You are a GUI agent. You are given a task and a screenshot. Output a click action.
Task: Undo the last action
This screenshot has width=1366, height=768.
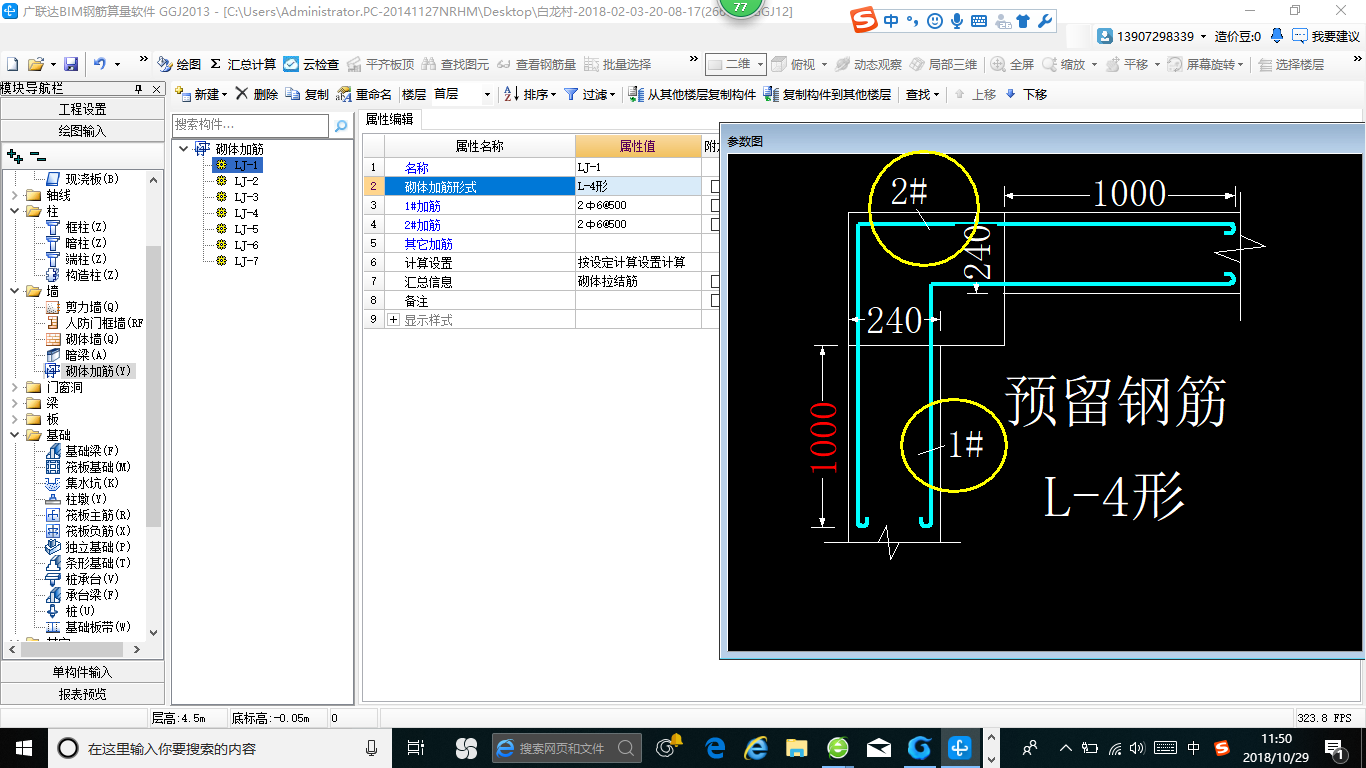point(100,64)
